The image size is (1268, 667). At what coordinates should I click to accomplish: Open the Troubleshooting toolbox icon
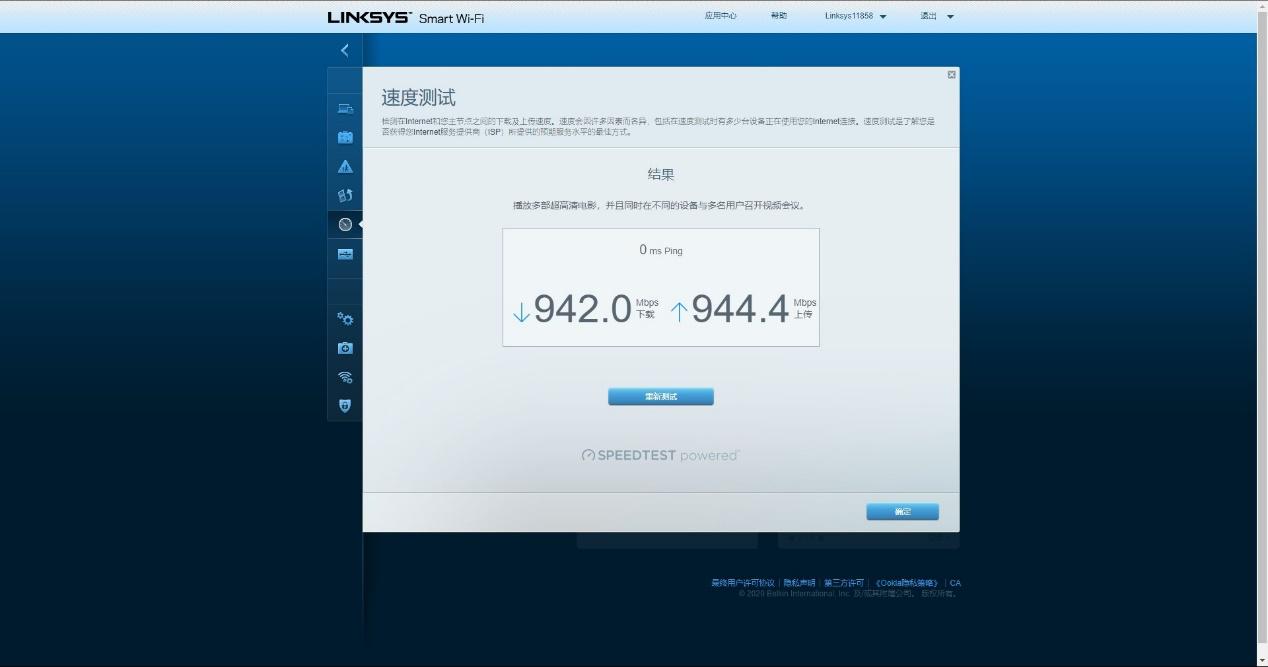coord(345,347)
